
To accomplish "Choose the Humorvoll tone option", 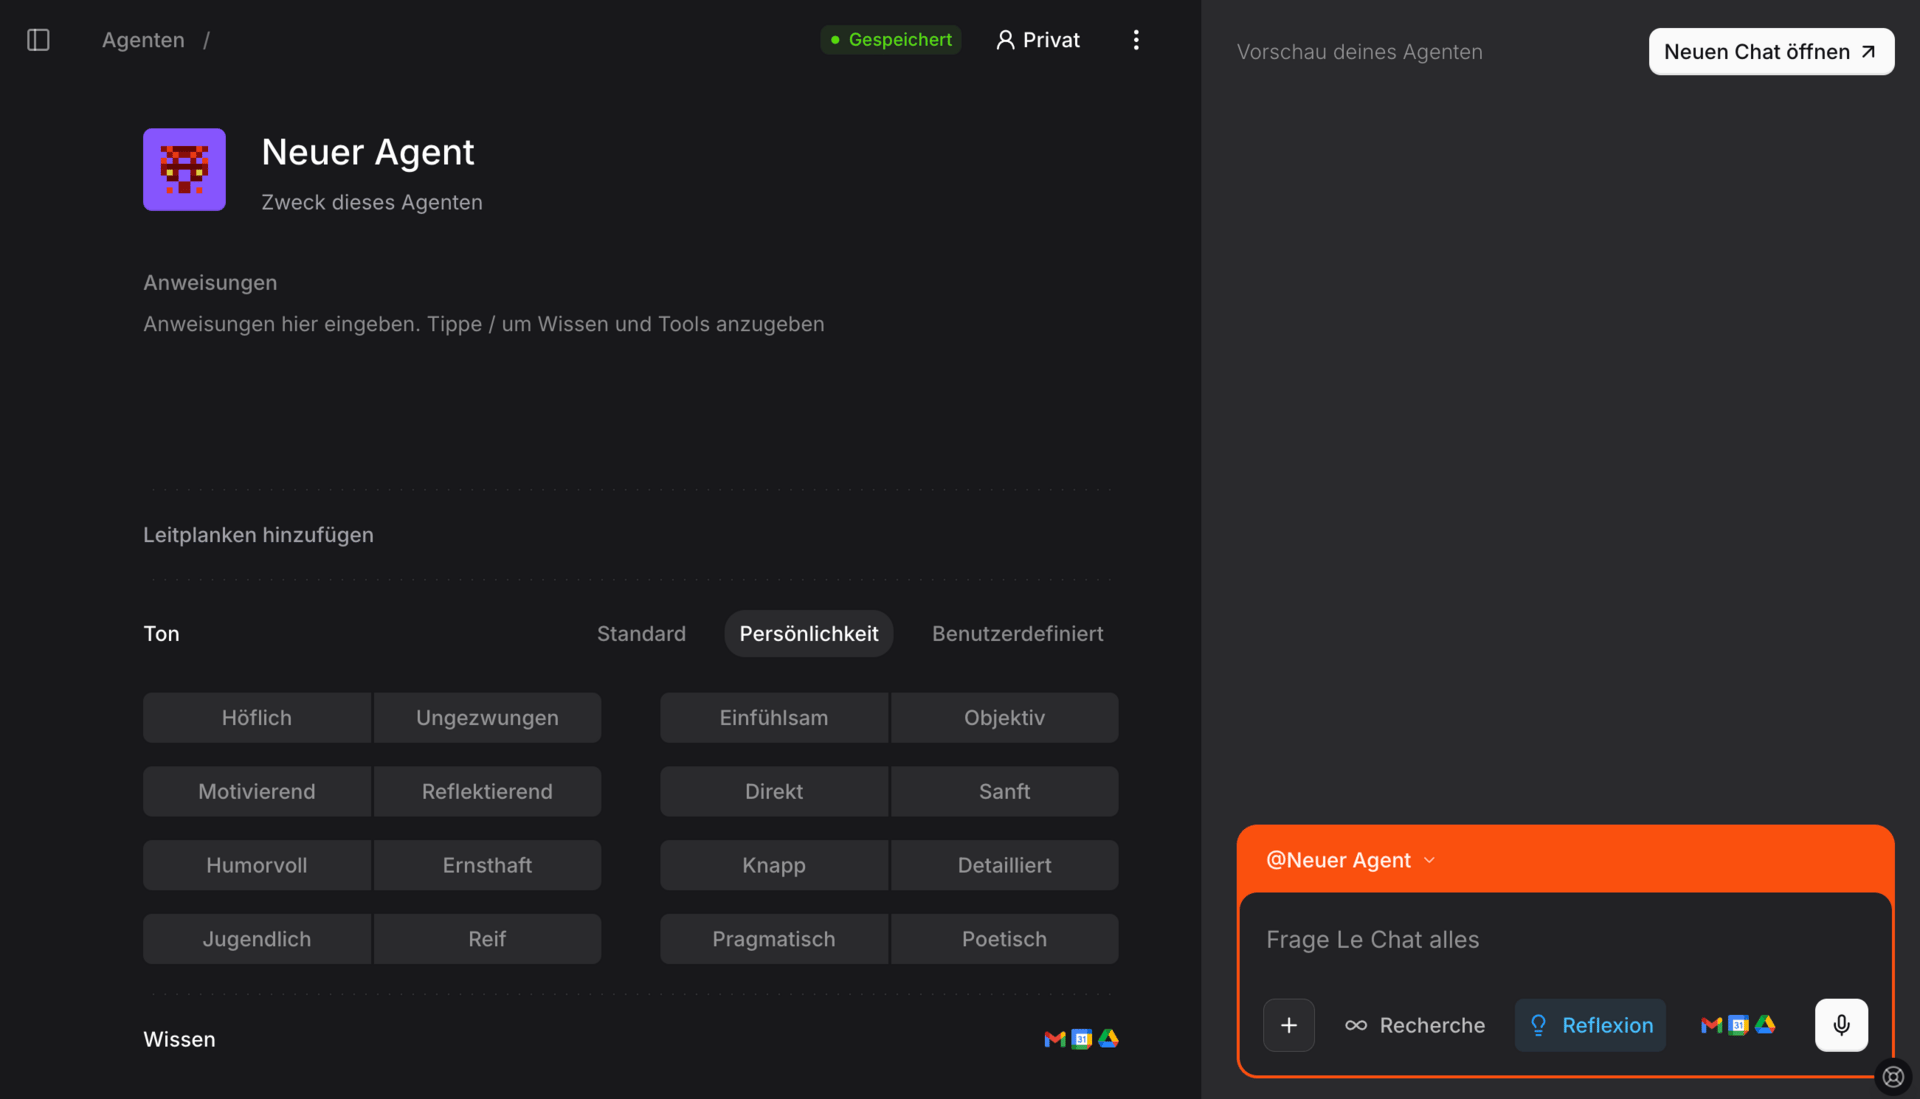I will 257,865.
